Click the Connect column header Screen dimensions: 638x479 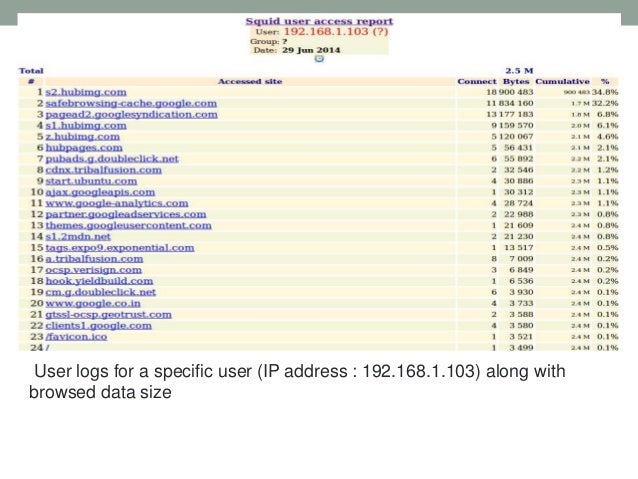pos(477,81)
